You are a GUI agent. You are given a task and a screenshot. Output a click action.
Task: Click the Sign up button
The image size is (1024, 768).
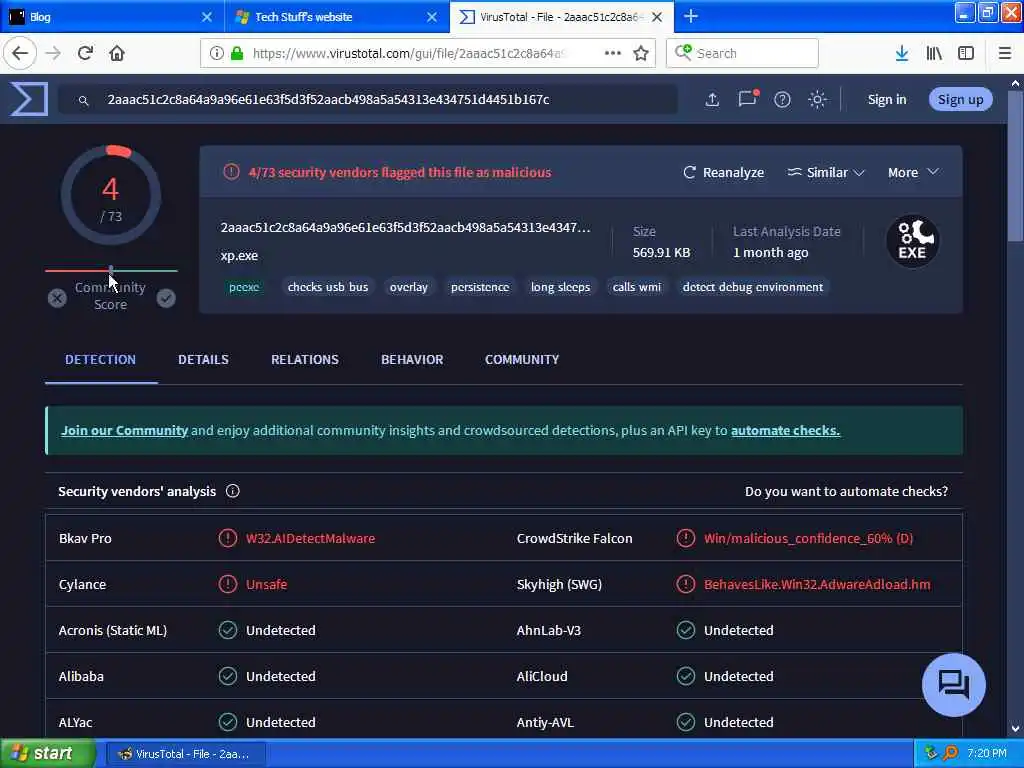[x=960, y=99]
